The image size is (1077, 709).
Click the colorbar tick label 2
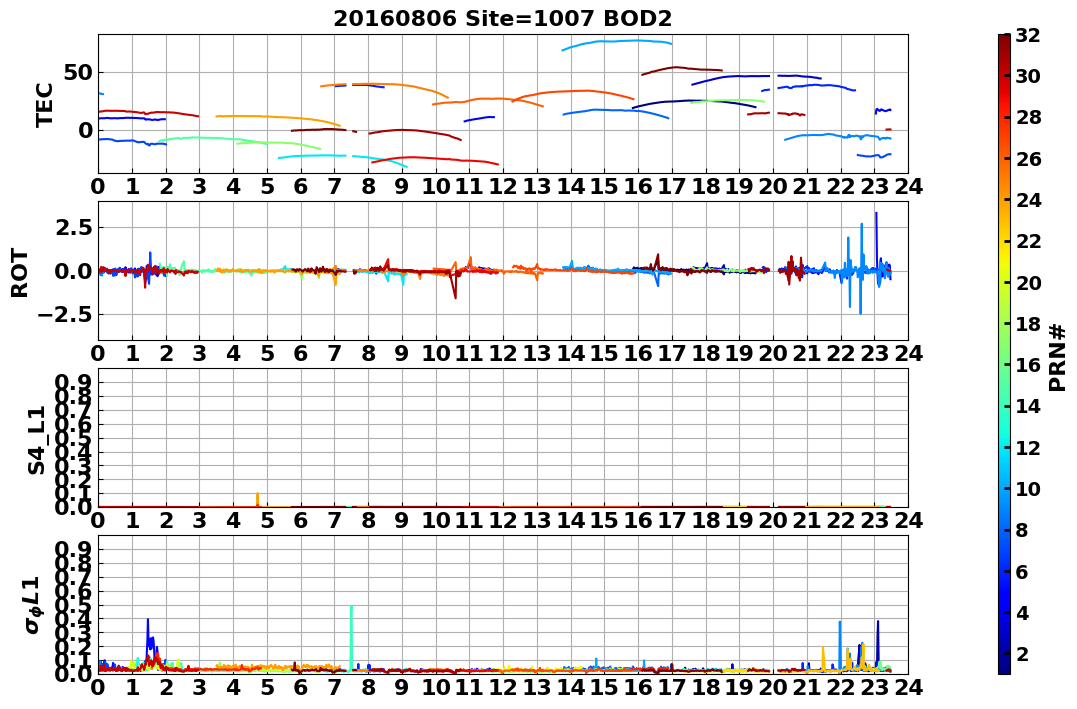click(1022, 653)
